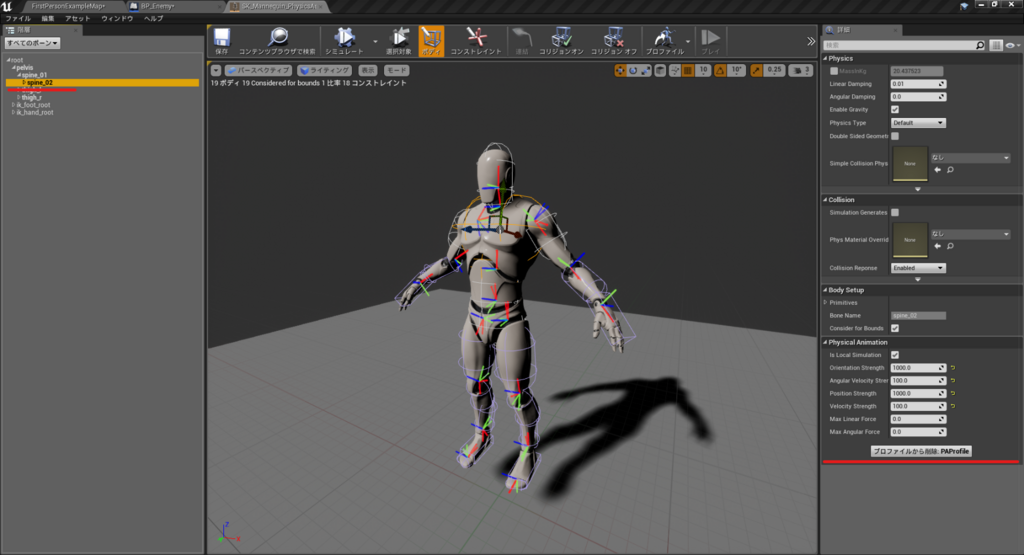Select the thigh_r bone in hierarchy
The height and width of the screenshot is (555, 1024).
[31, 97]
